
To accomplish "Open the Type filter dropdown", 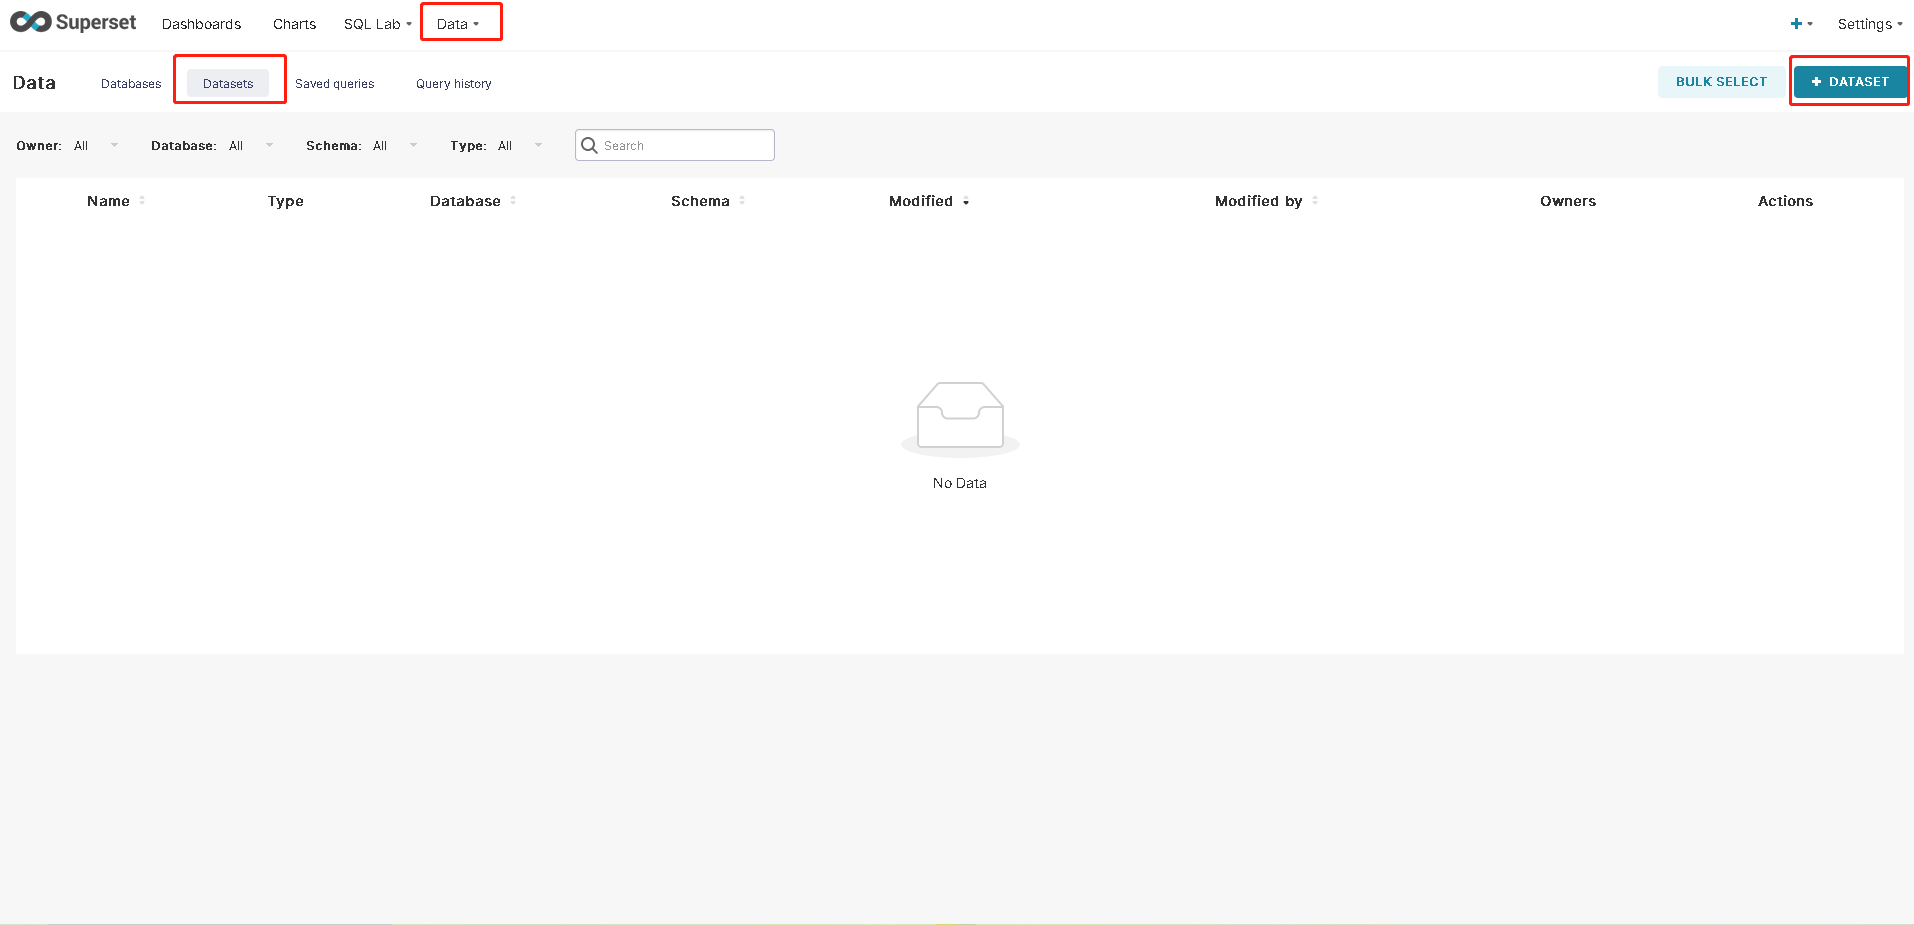I will [521, 145].
